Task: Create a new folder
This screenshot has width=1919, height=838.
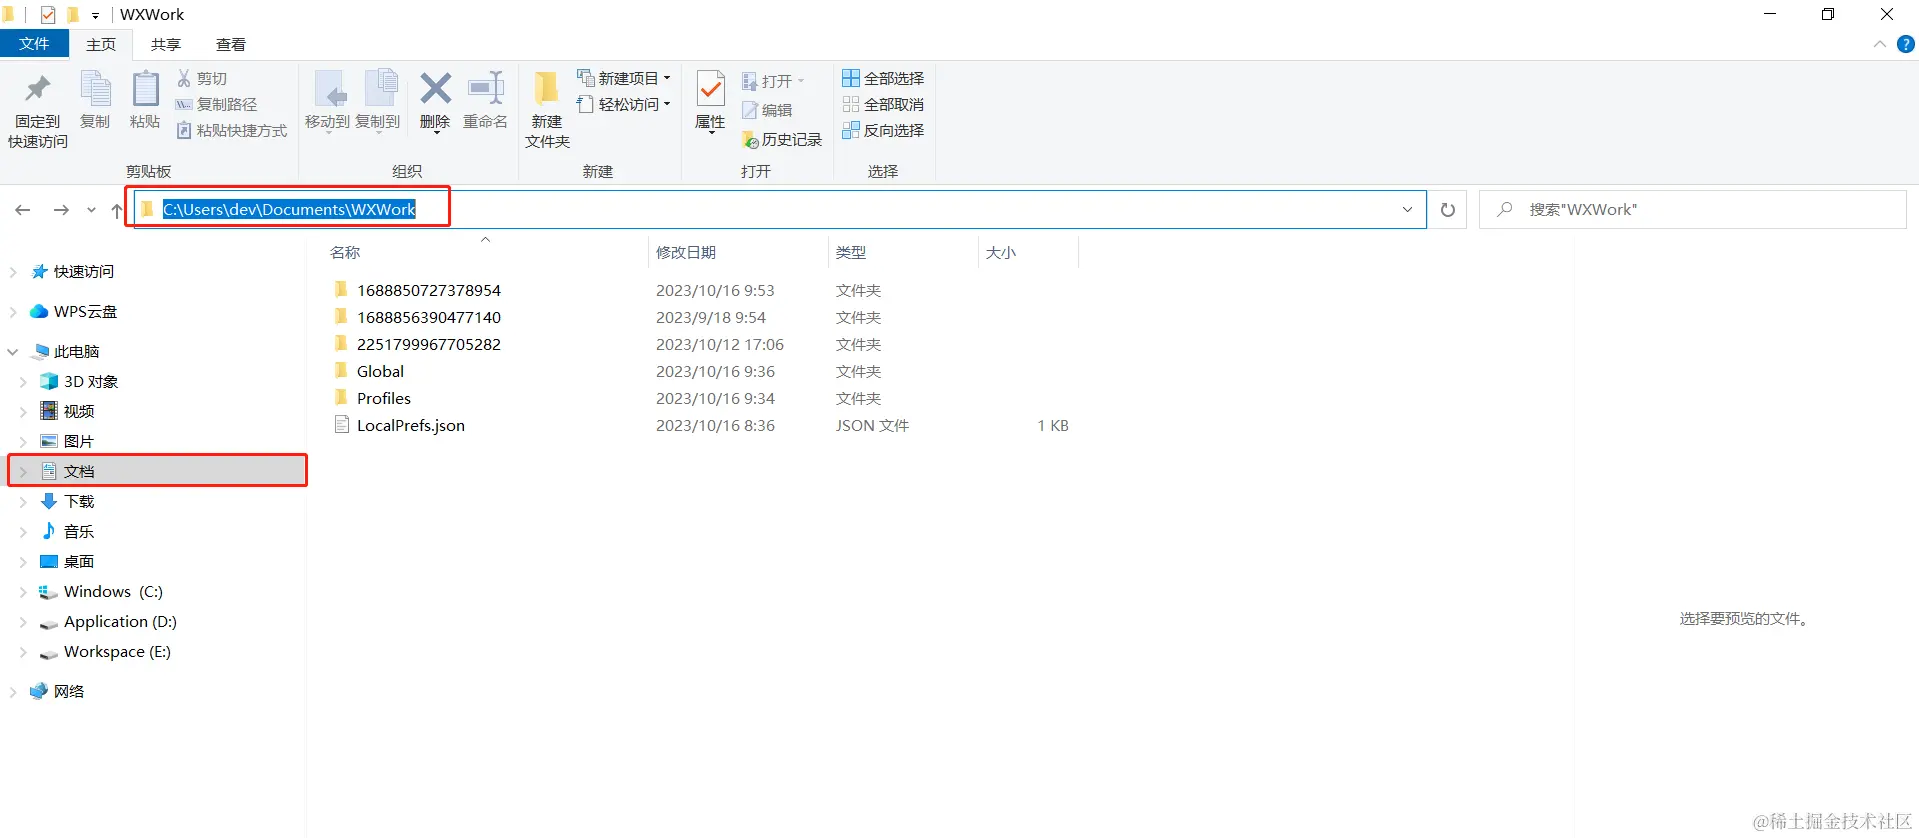Action: coord(547,110)
